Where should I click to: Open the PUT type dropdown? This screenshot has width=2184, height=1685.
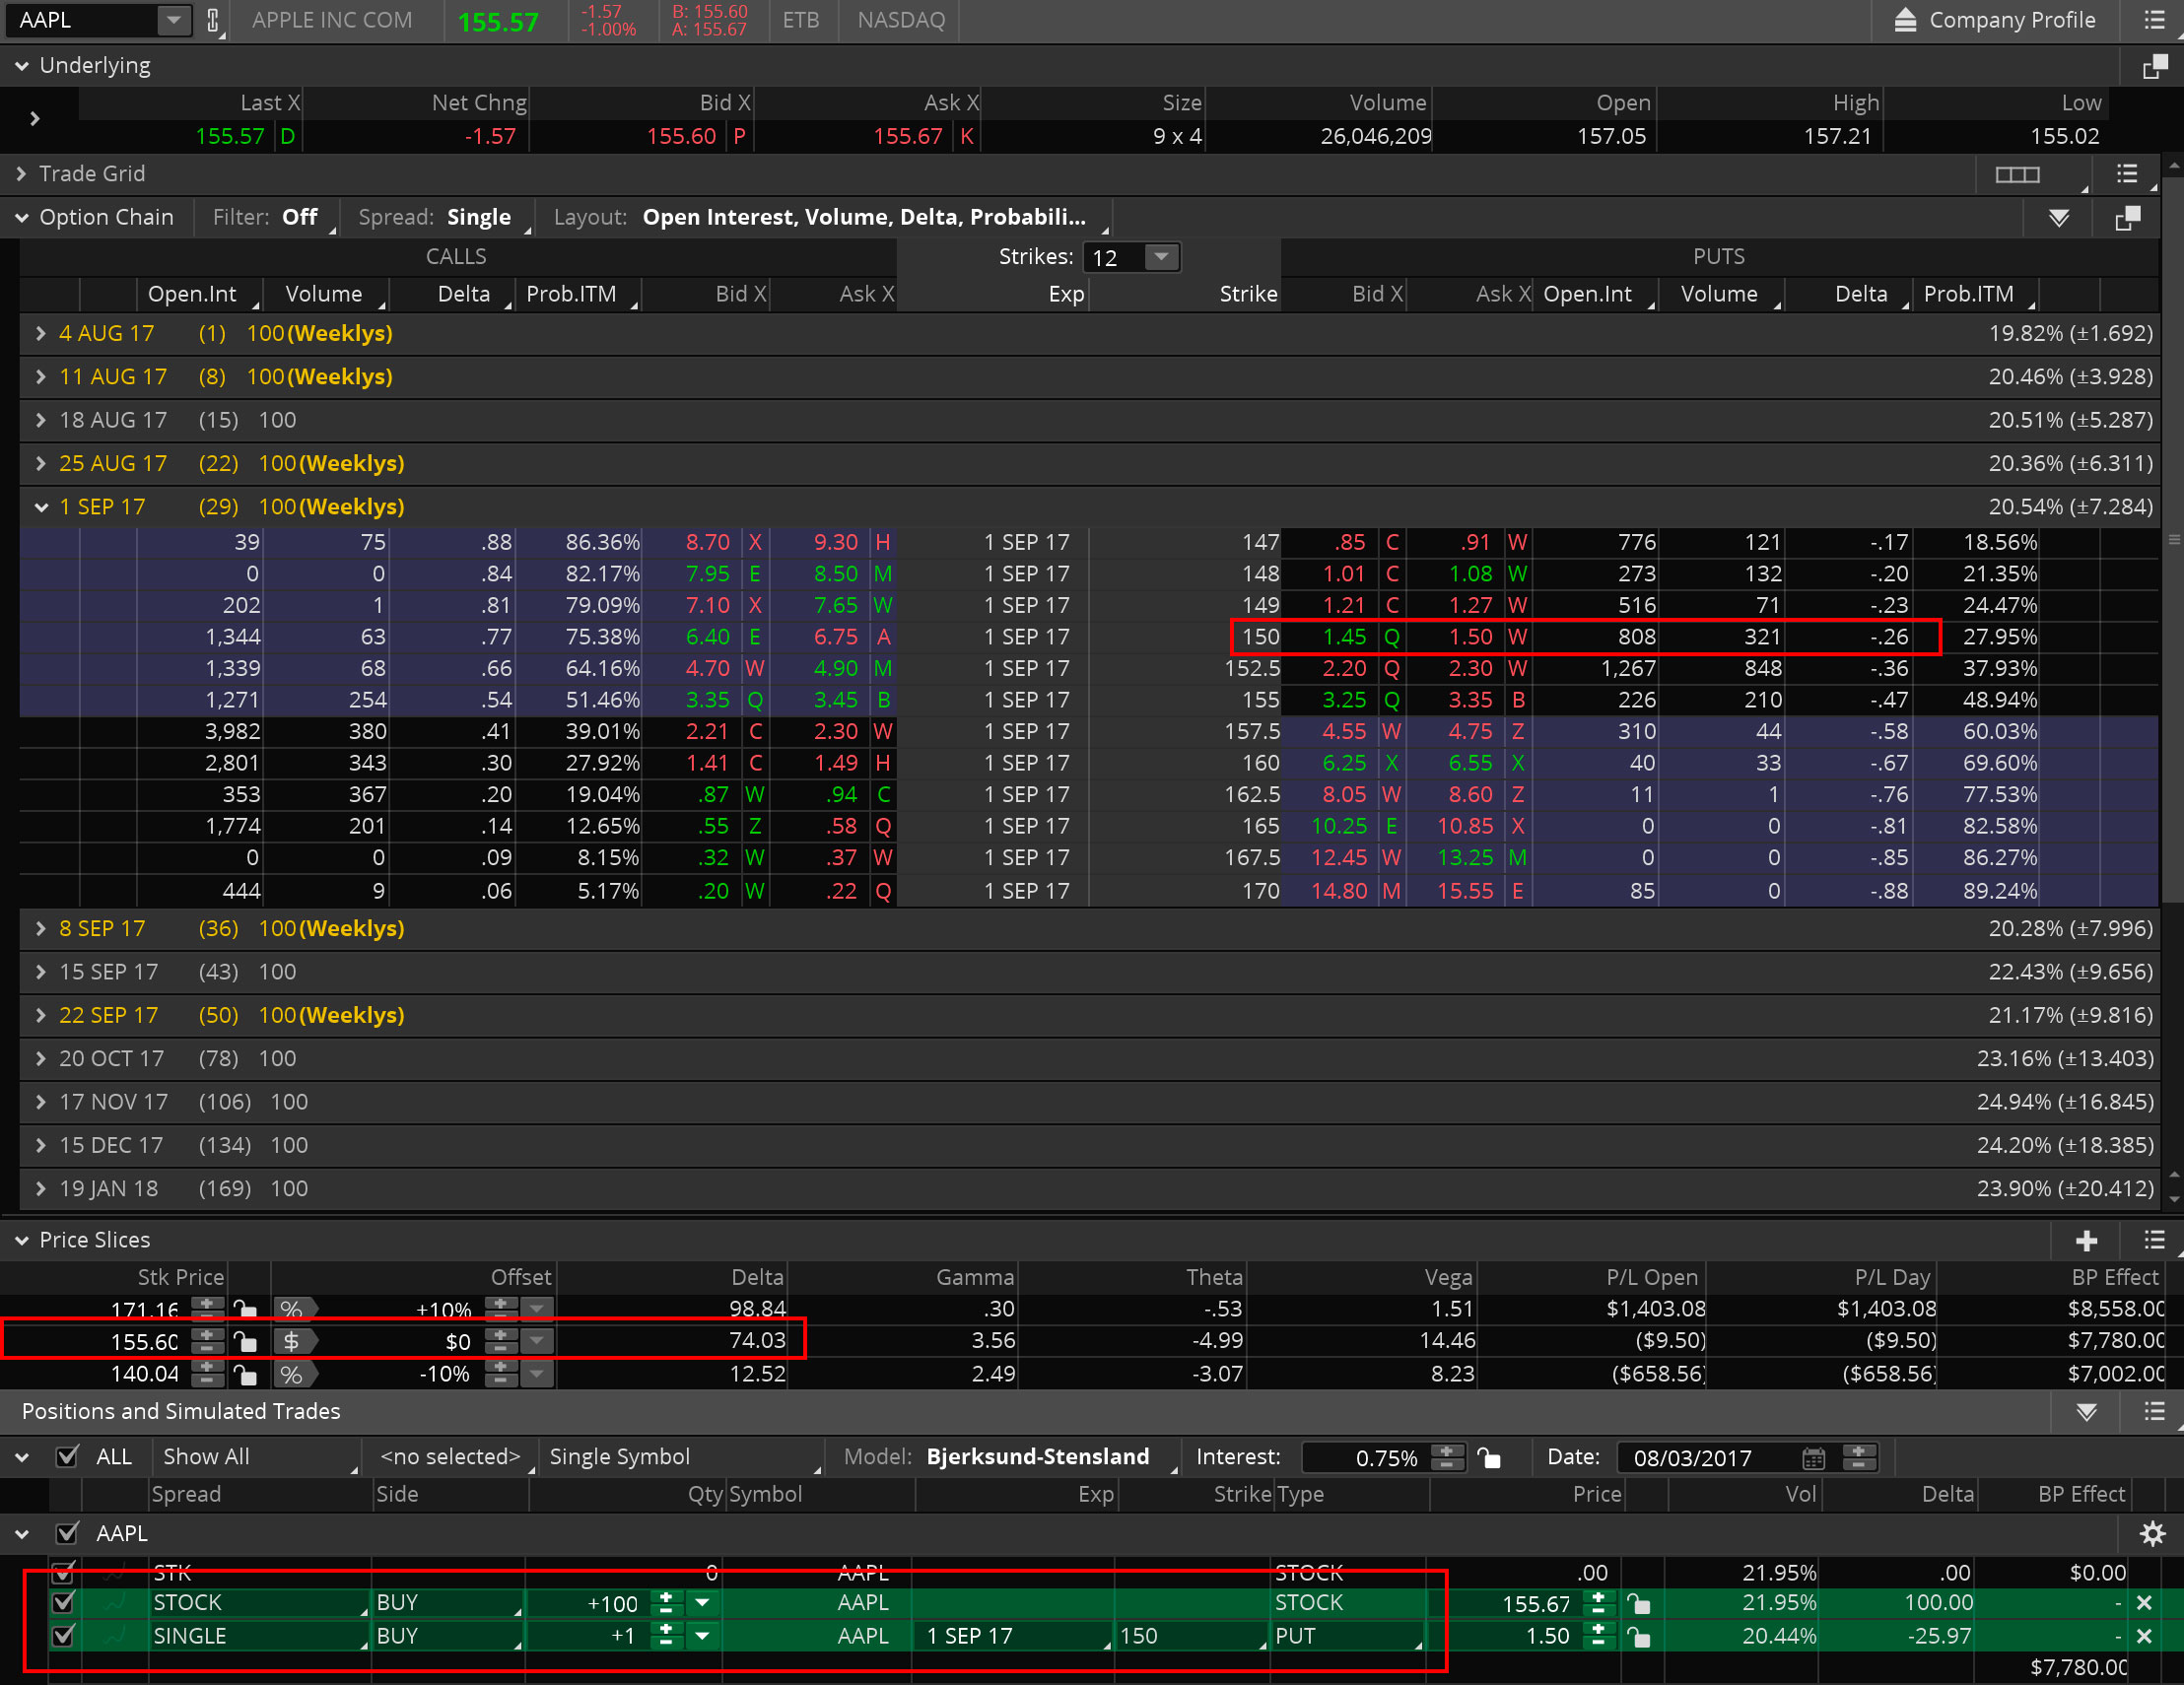point(1348,1637)
